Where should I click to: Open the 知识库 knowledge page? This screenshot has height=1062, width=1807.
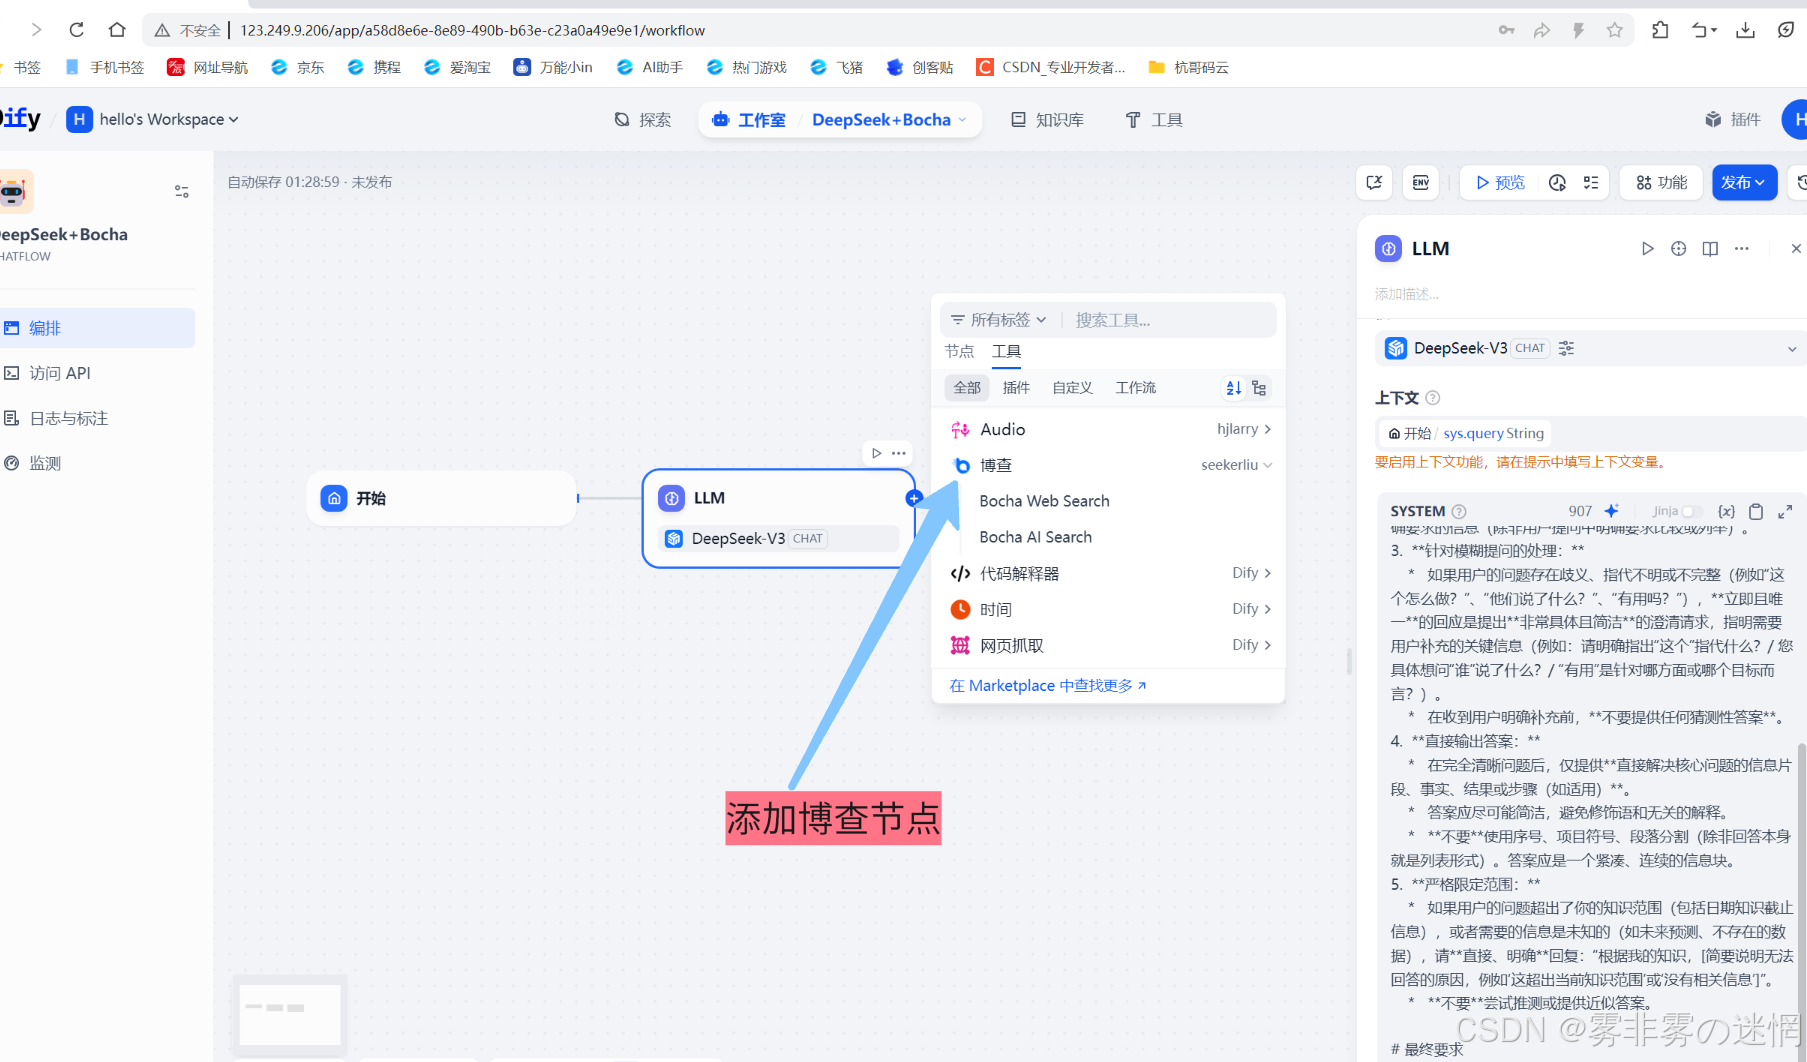[1047, 120]
